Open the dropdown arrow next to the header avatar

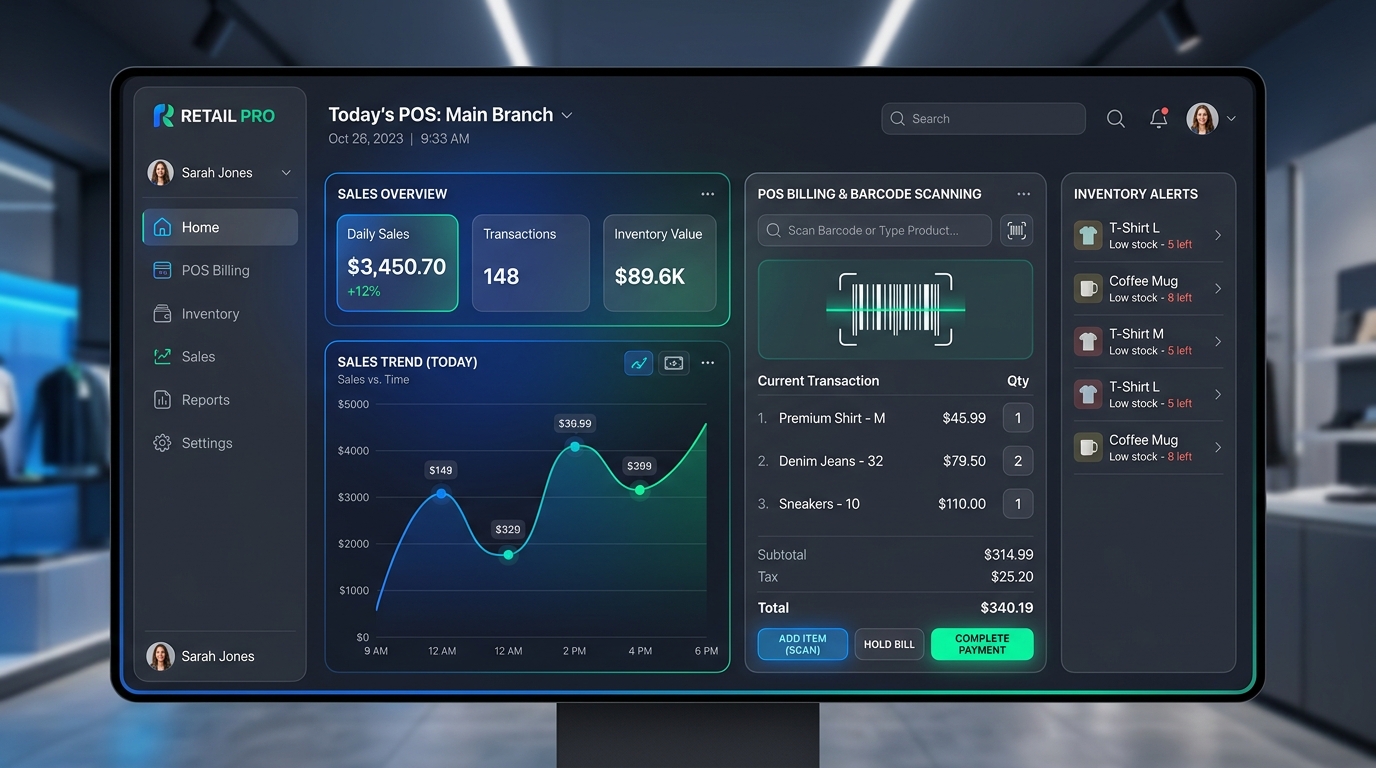pyautogui.click(x=1231, y=118)
